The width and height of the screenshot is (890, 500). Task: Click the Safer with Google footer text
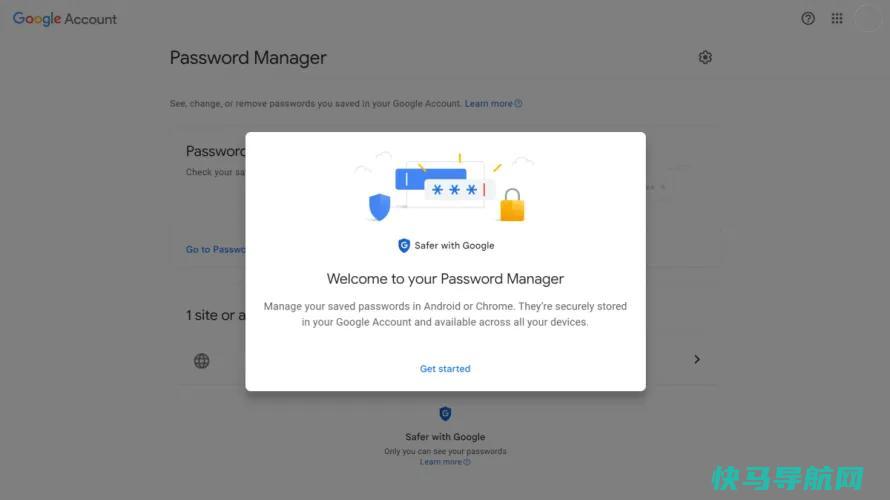pos(445,437)
